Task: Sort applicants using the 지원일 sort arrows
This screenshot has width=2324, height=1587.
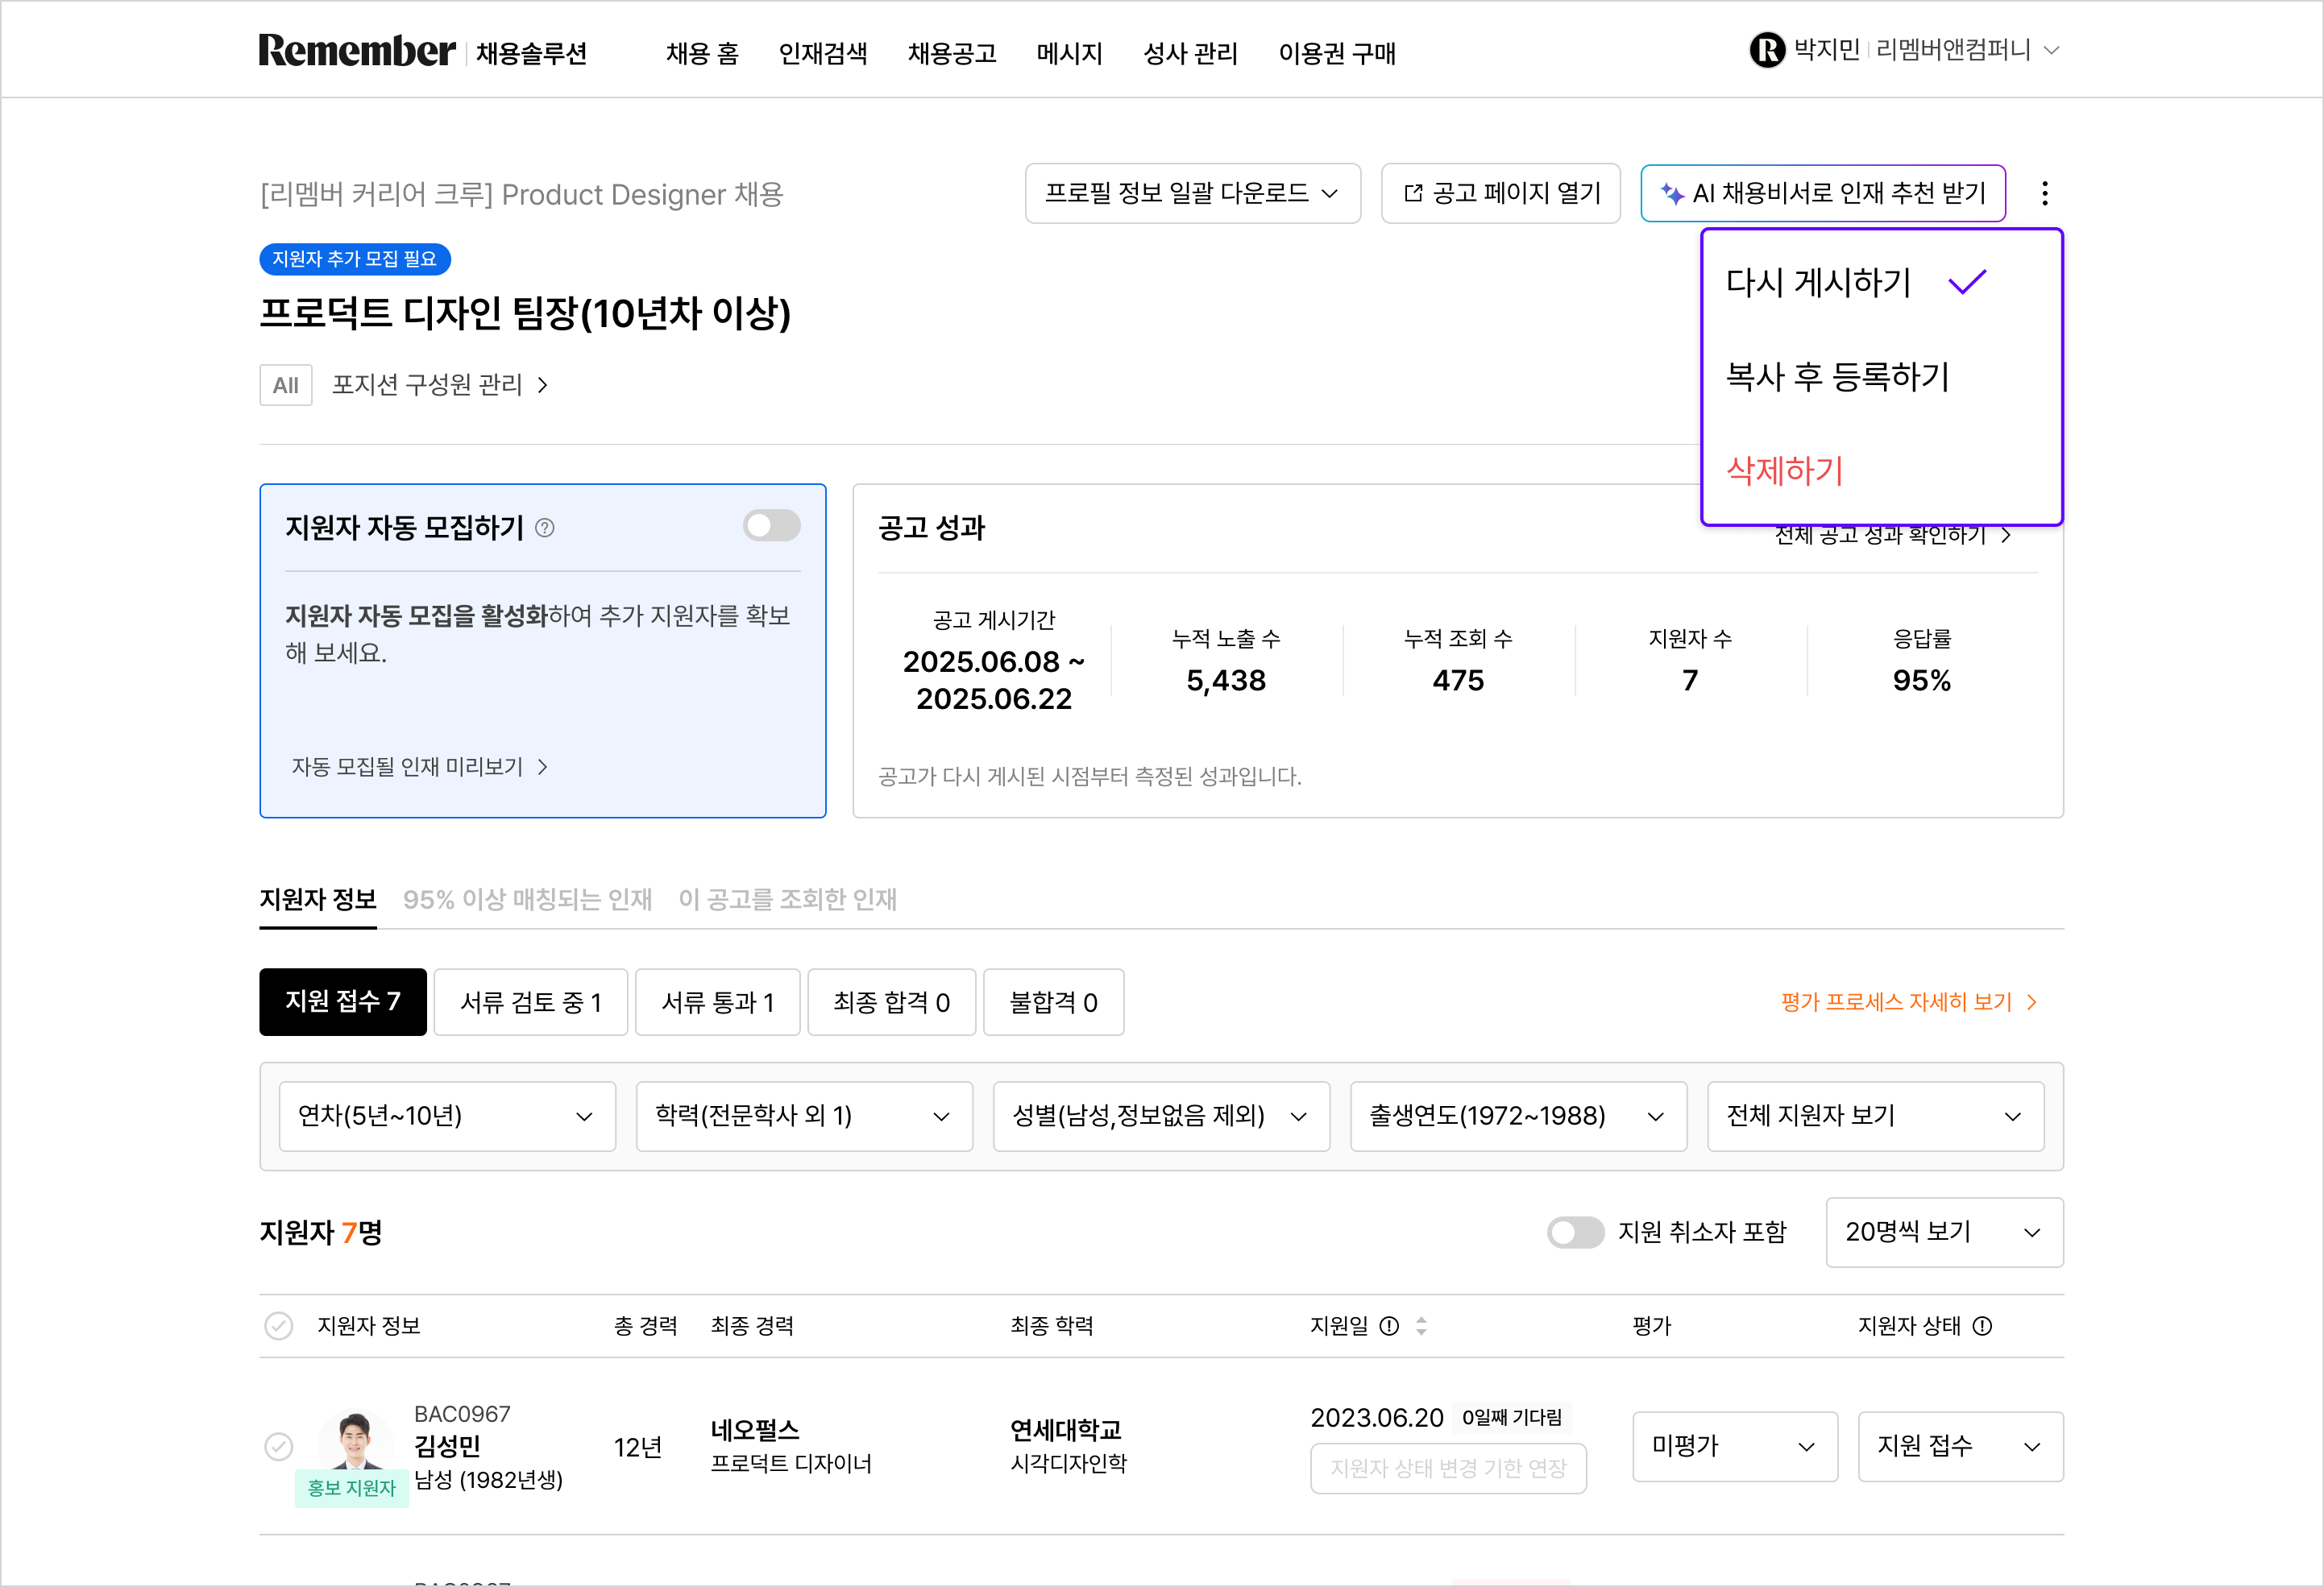Action: click(1421, 1326)
